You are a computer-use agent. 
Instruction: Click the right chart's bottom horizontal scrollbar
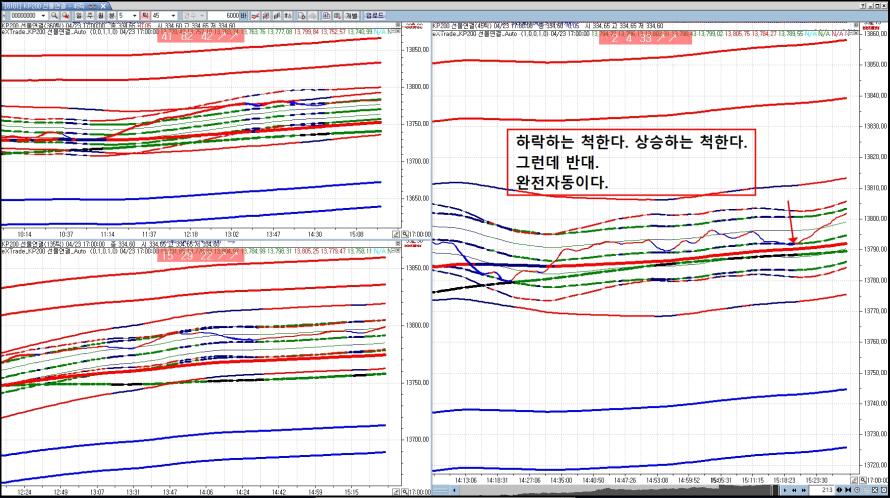click(733, 490)
